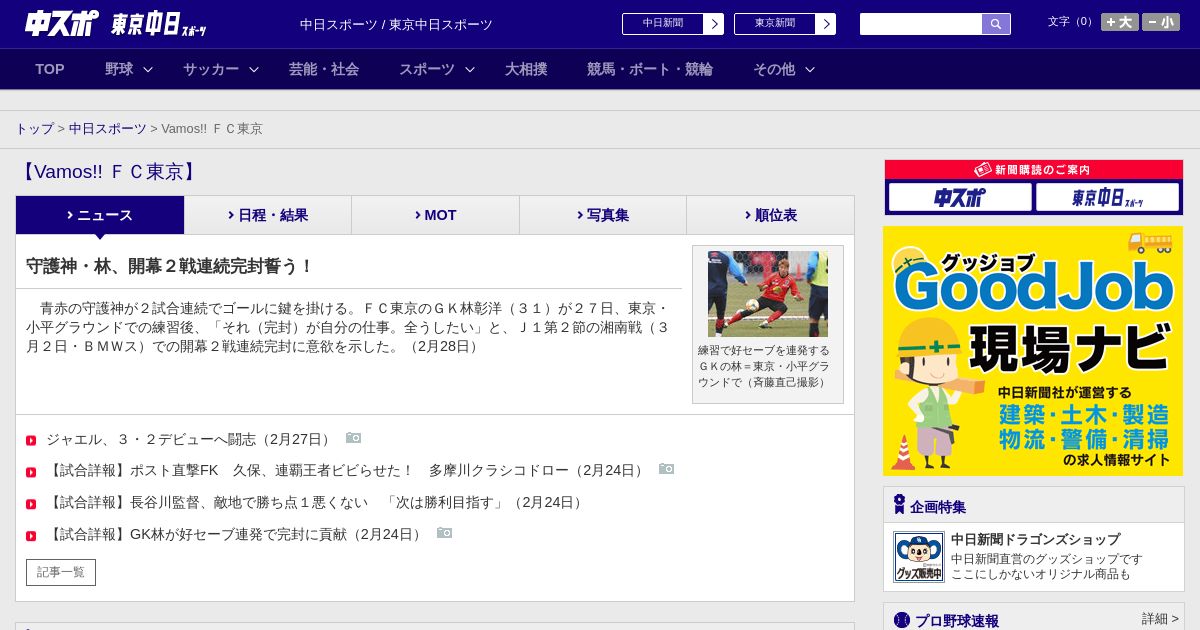Select the ニュース tab
Screen dimensions: 1200x630
click(100, 215)
